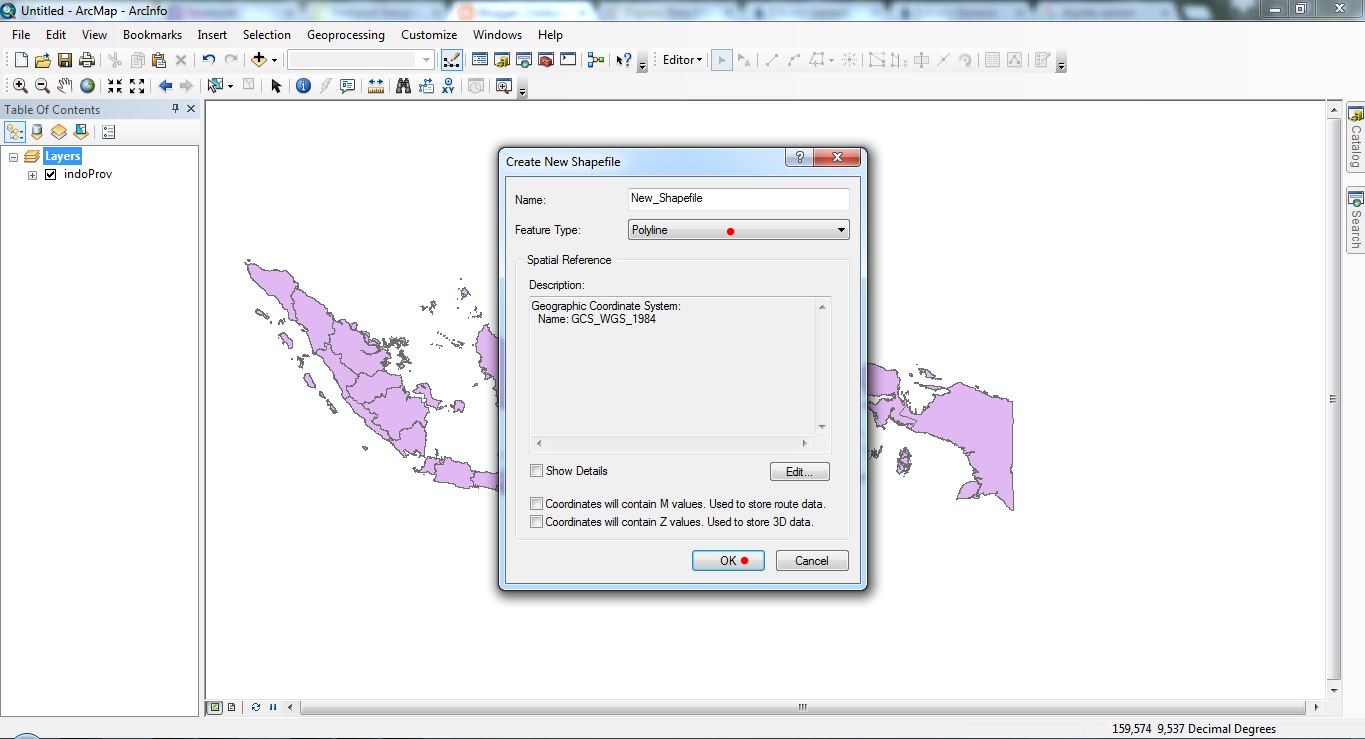
Task: Zoom to Full Extent of the map
Action: (x=87, y=86)
